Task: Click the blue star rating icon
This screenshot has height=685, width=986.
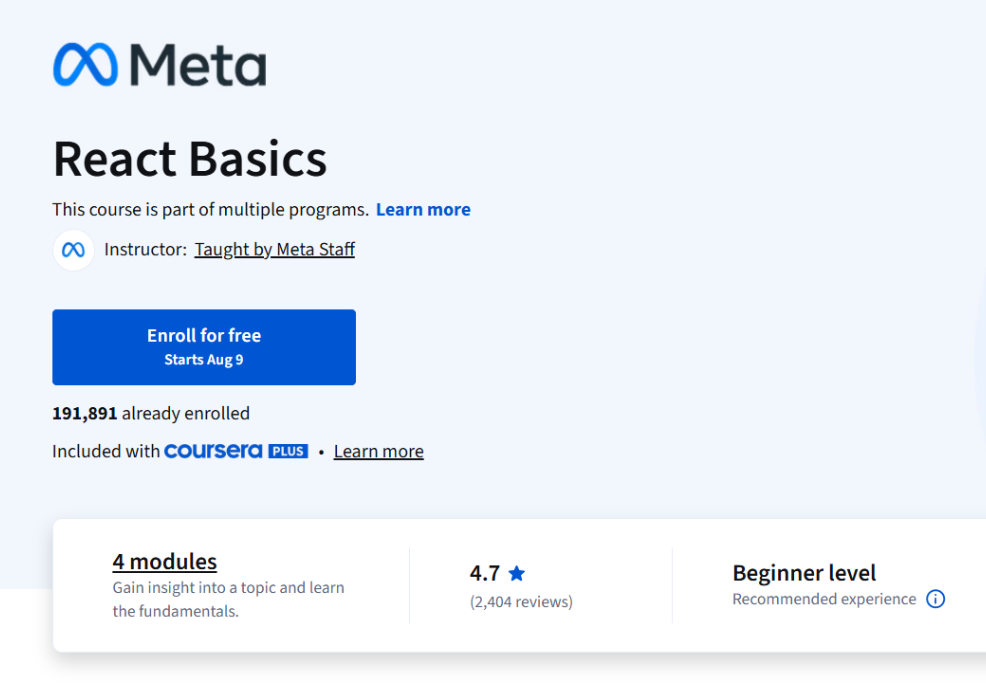Action: pyautogui.click(x=517, y=572)
